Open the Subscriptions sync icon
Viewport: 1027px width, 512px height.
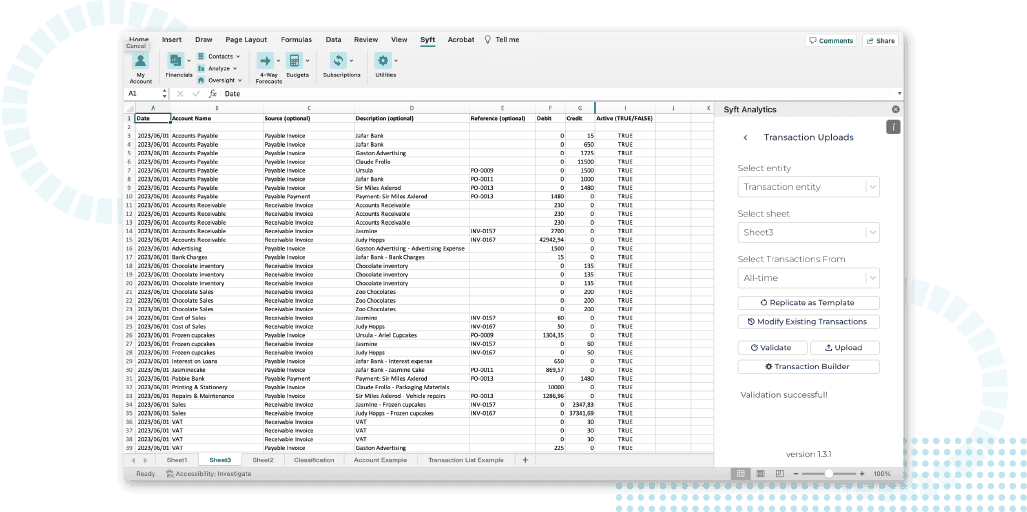(338, 61)
